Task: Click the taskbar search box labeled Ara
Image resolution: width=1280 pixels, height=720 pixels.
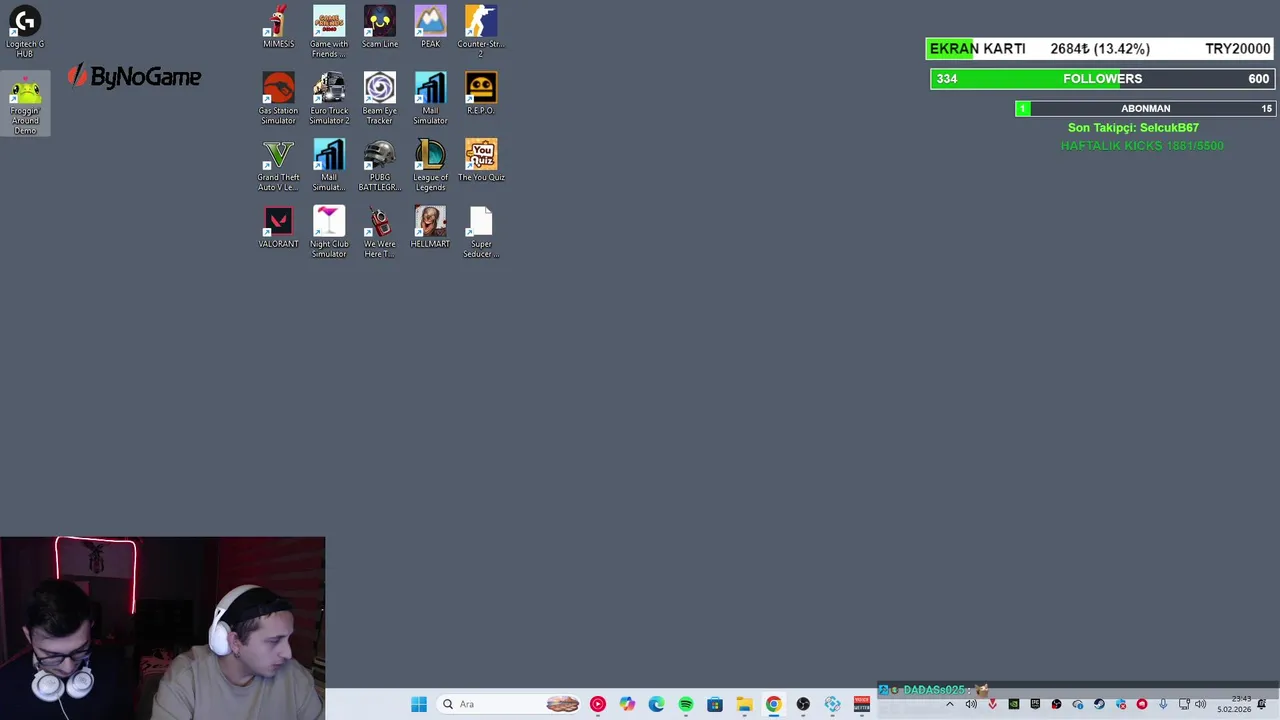Action: click(x=508, y=704)
